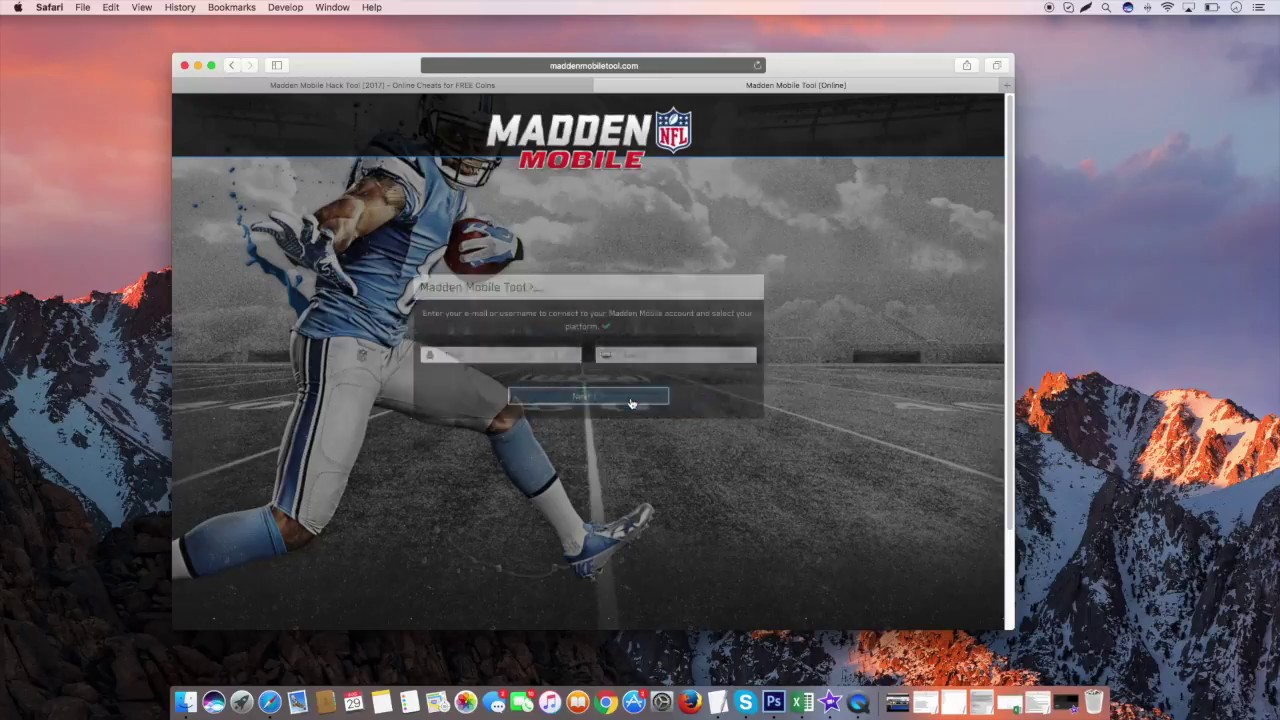Screen dimensions: 1280x720
Task: Click the Madden NFL Mobile logo
Action: coord(589,138)
